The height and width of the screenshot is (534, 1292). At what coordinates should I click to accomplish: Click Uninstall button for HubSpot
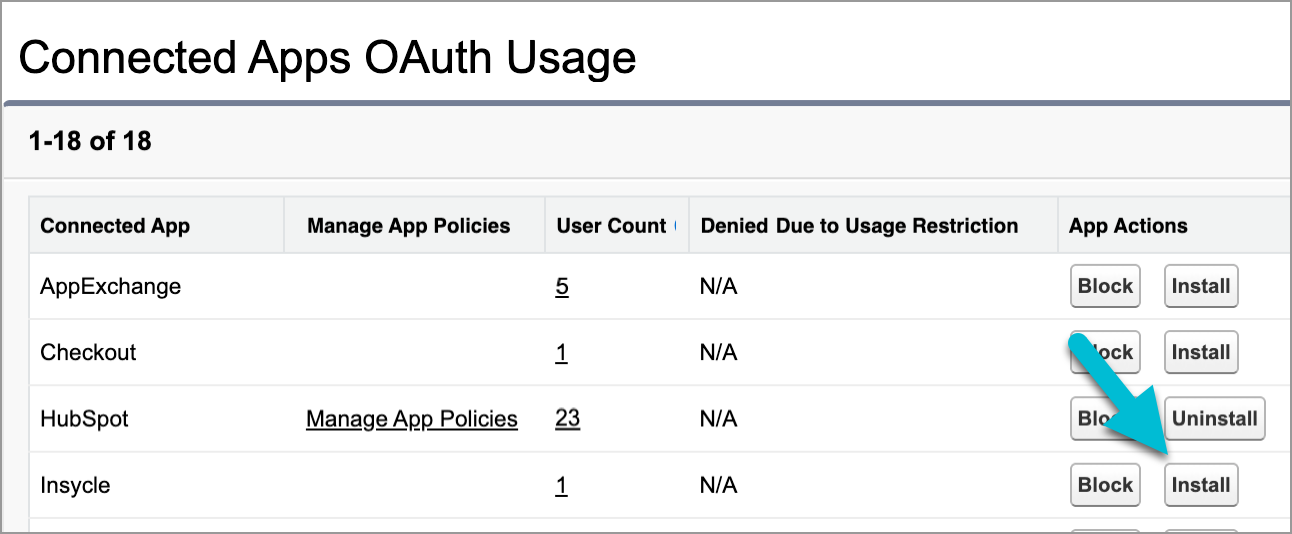point(1215,419)
